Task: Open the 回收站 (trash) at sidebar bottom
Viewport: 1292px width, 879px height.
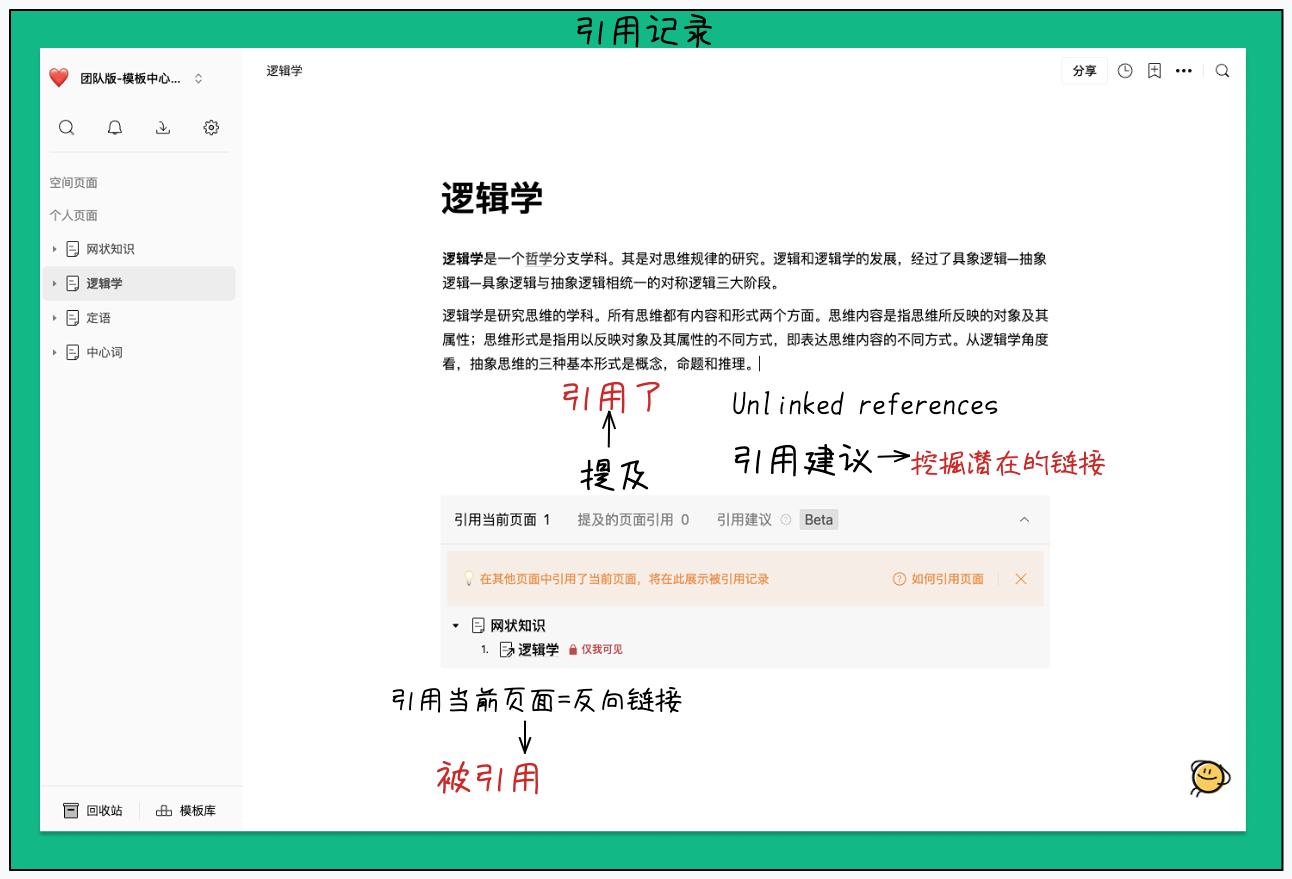Action: 92,810
